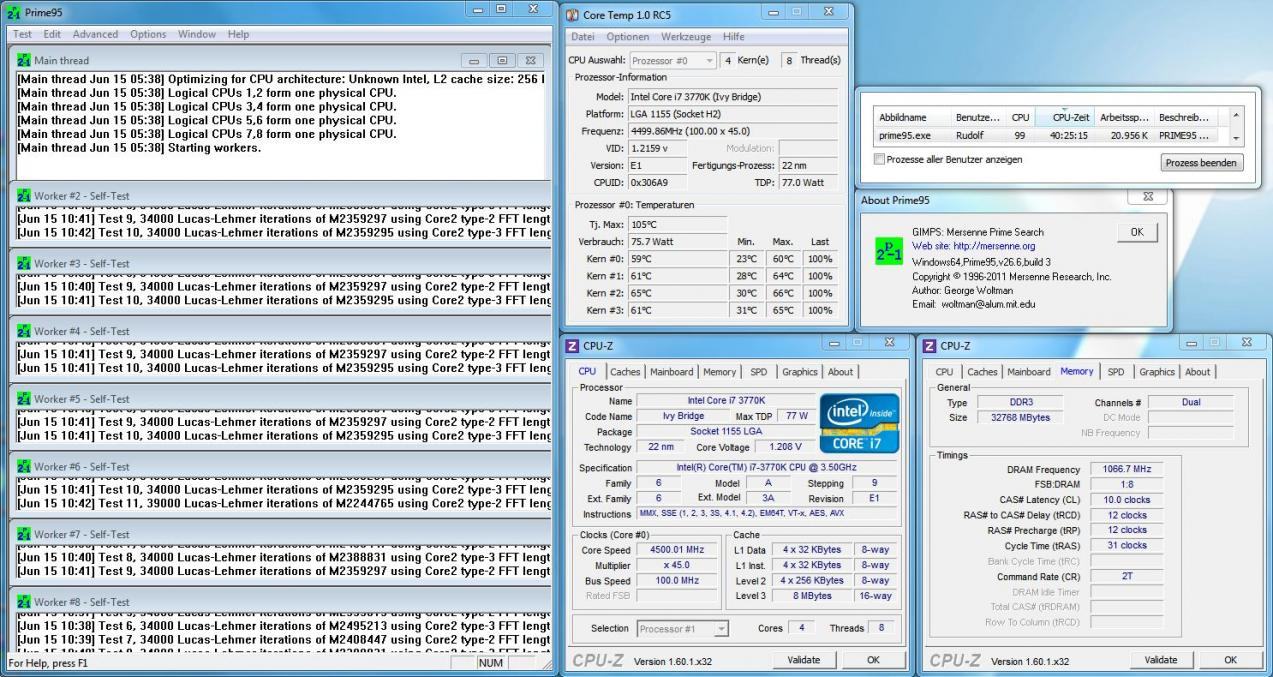Screen dimensions: 1273x677
Task: Click the Core Speed 4500.01 MHz field
Action: click(x=679, y=549)
